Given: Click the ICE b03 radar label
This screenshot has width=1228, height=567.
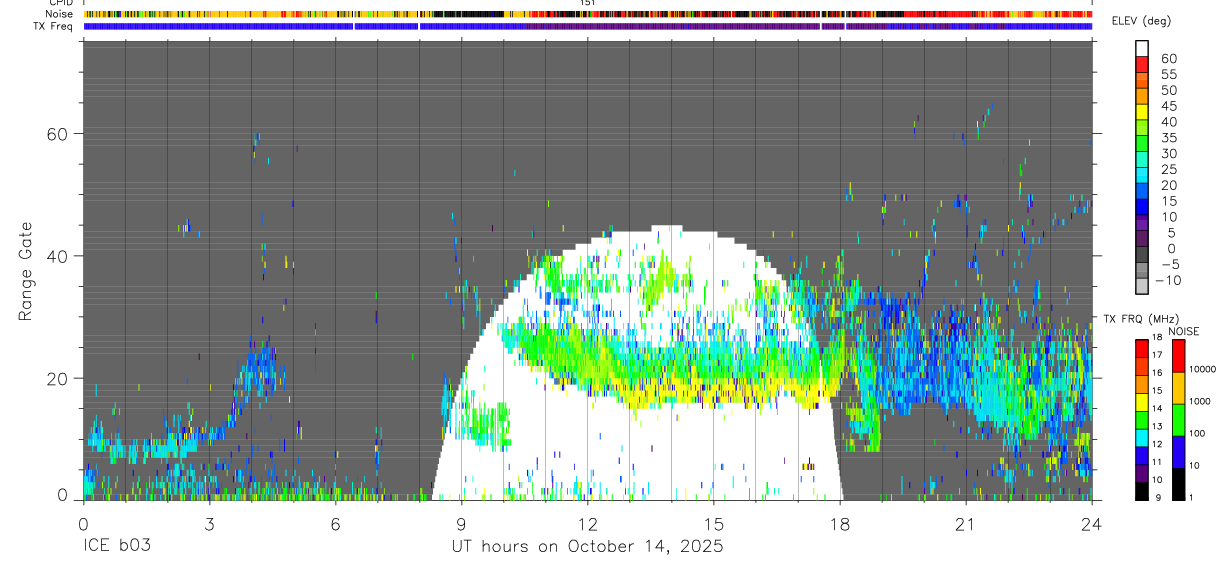Looking at the screenshot, I should (116, 546).
